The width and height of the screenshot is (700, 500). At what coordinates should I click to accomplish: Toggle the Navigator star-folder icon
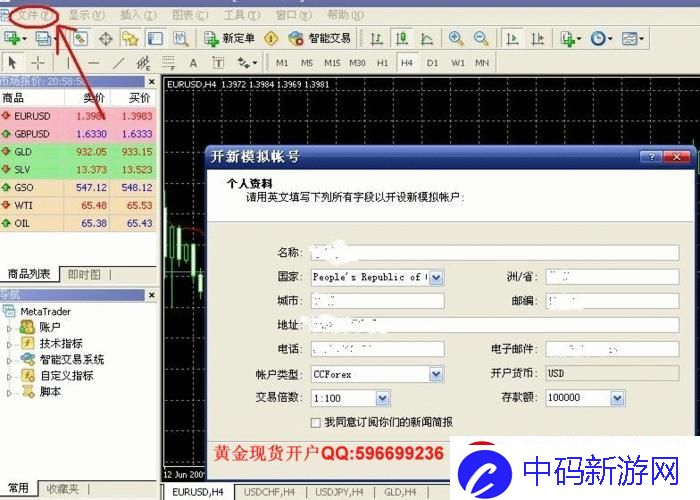click(130, 39)
